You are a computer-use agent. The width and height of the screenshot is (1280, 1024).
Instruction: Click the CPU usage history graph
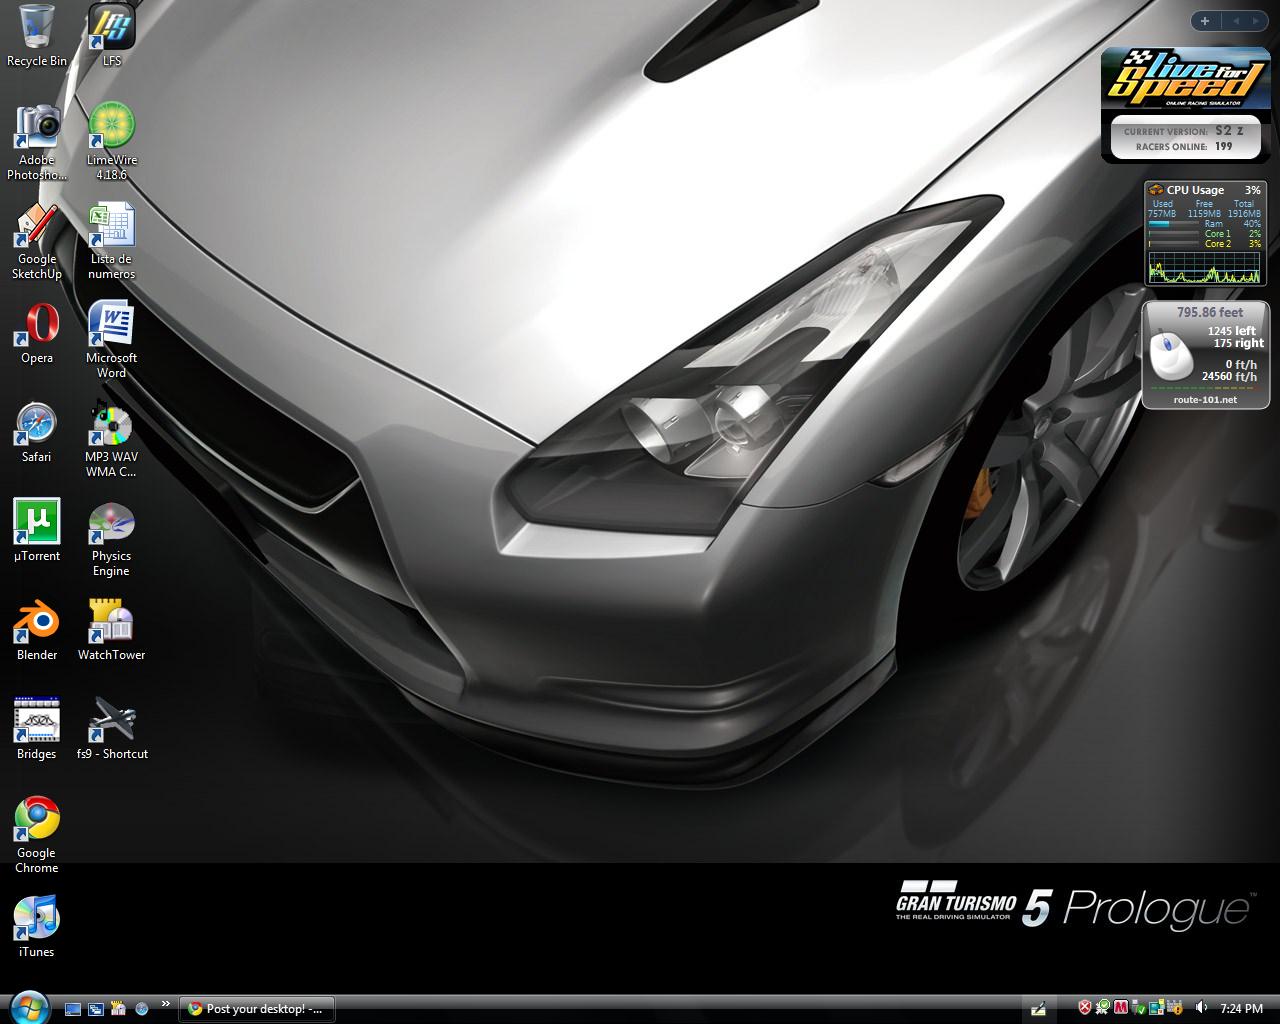1204,267
